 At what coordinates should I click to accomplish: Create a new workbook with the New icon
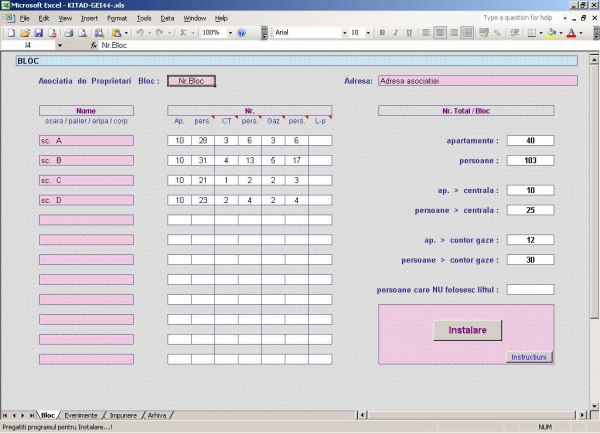(11, 33)
